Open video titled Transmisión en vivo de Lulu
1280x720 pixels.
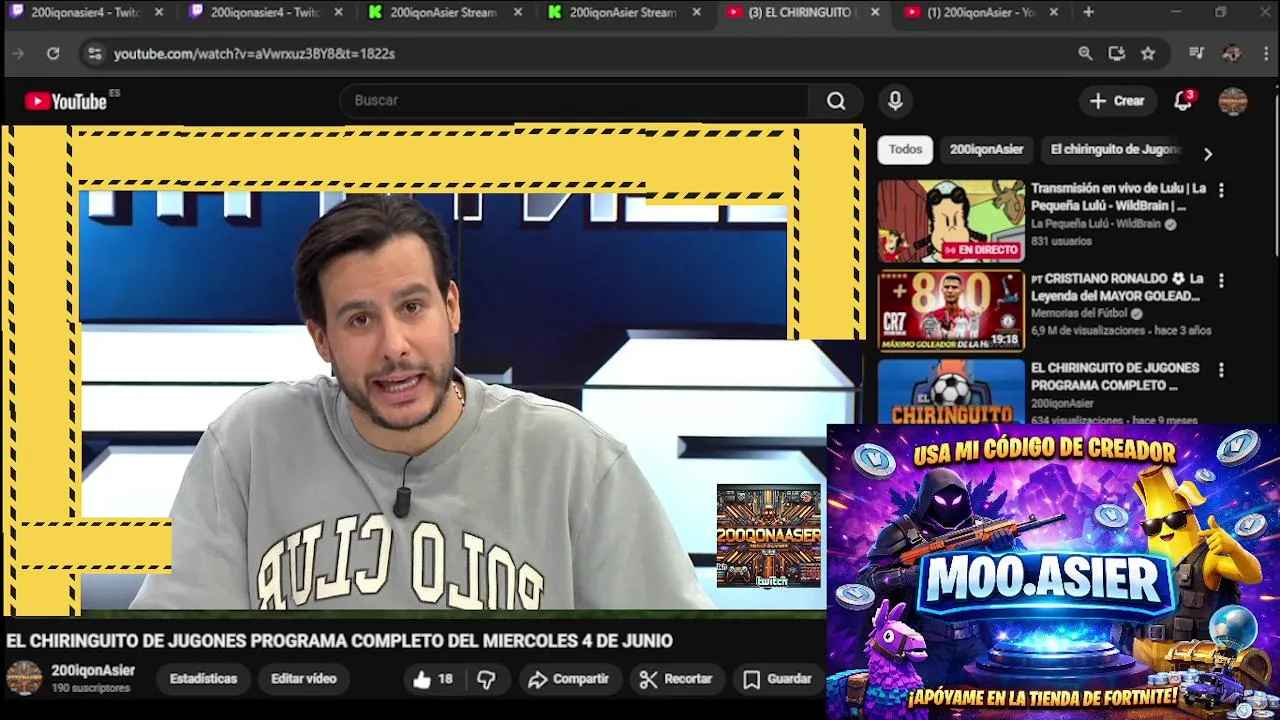pos(1118,197)
